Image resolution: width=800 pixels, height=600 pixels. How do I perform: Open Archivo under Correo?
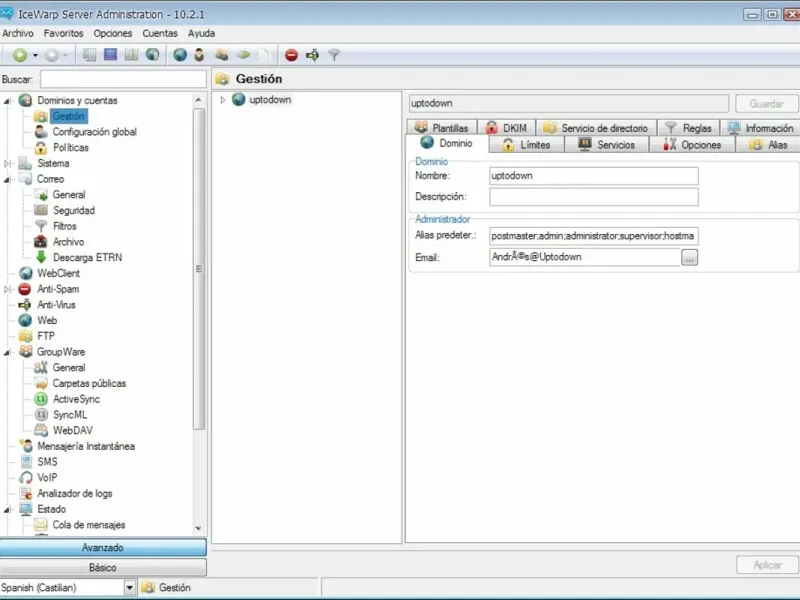[68, 242]
